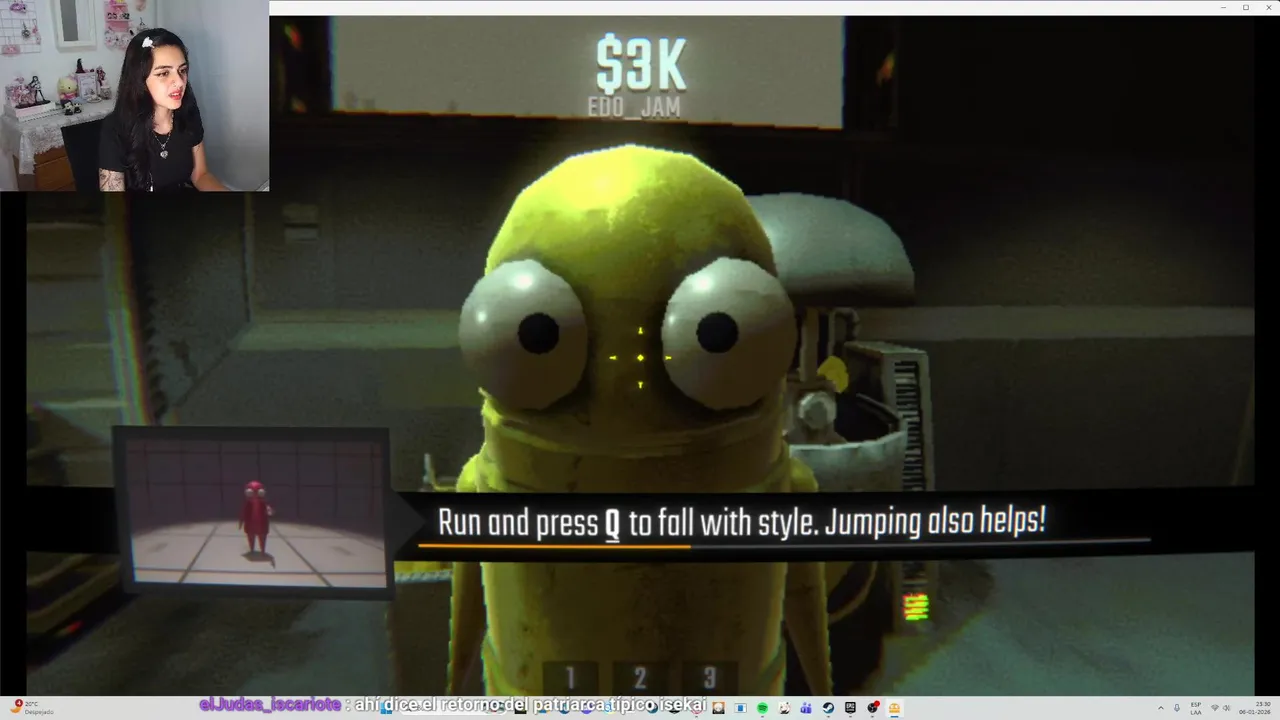The width and height of the screenshot is (1280, 720).
Task: Click the yellow game icon in taskbar
Action: (895, 708)
